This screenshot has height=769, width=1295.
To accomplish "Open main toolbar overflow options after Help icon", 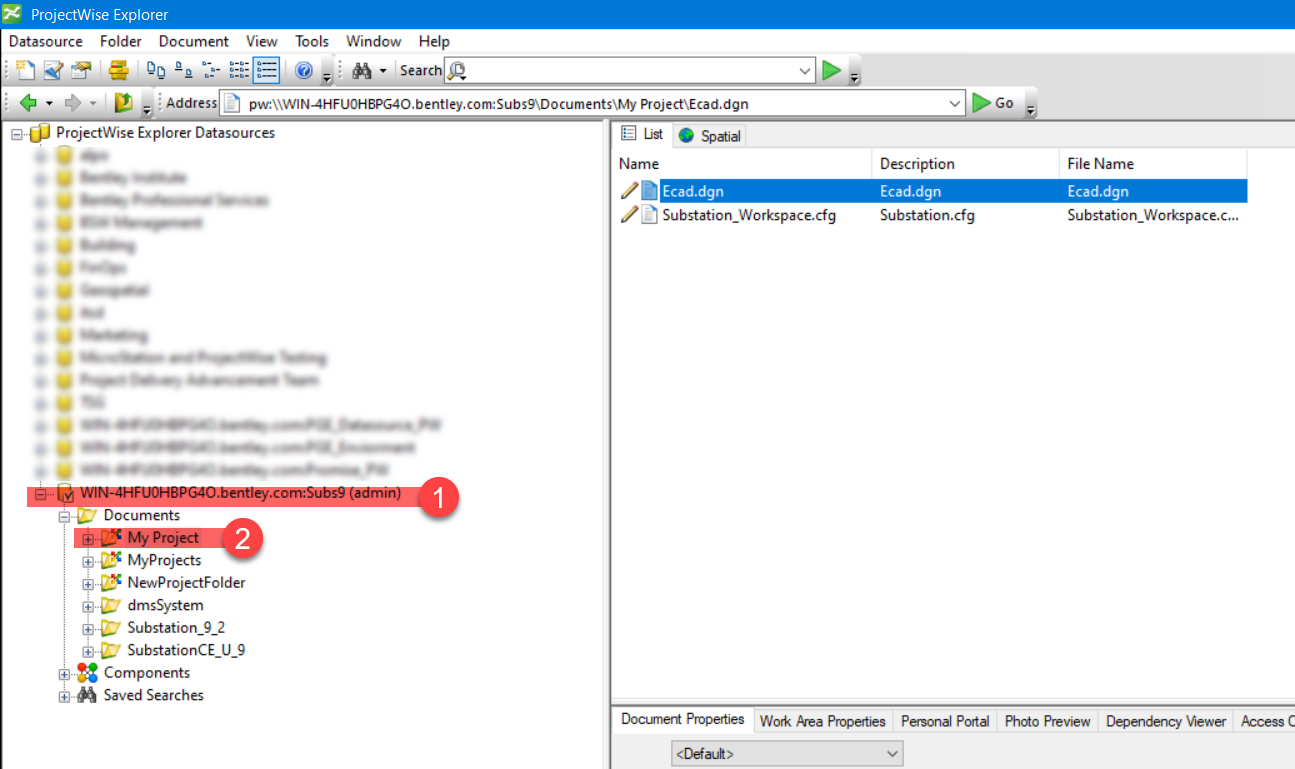I will tap(327, 76).
